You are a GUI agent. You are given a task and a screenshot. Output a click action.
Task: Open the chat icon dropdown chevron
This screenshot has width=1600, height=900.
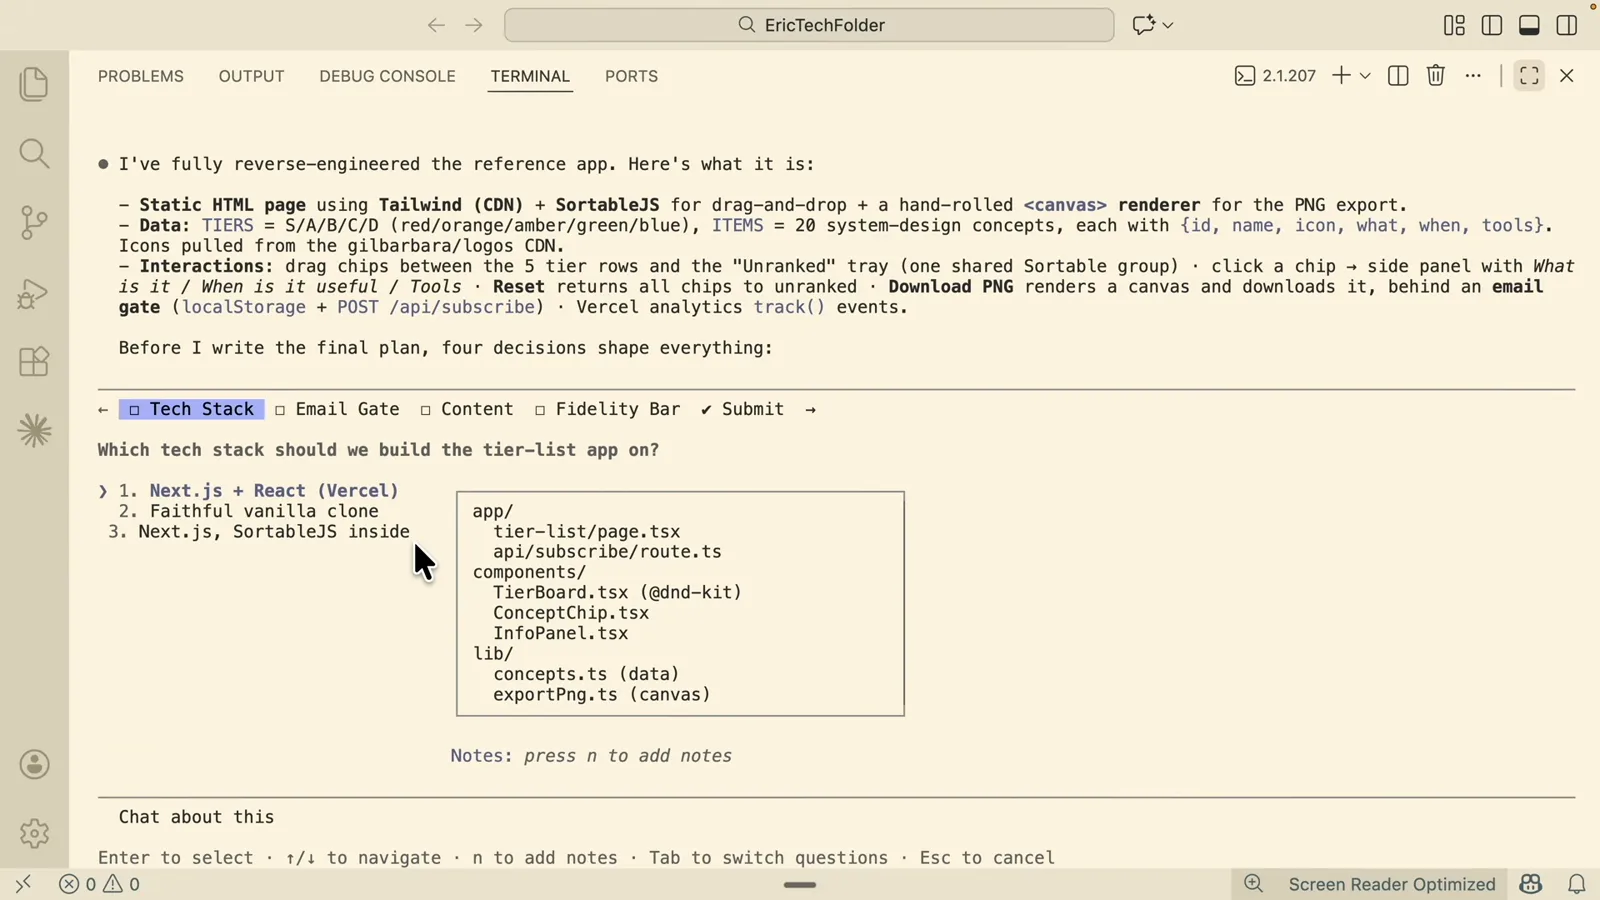tap(1168, 25)
